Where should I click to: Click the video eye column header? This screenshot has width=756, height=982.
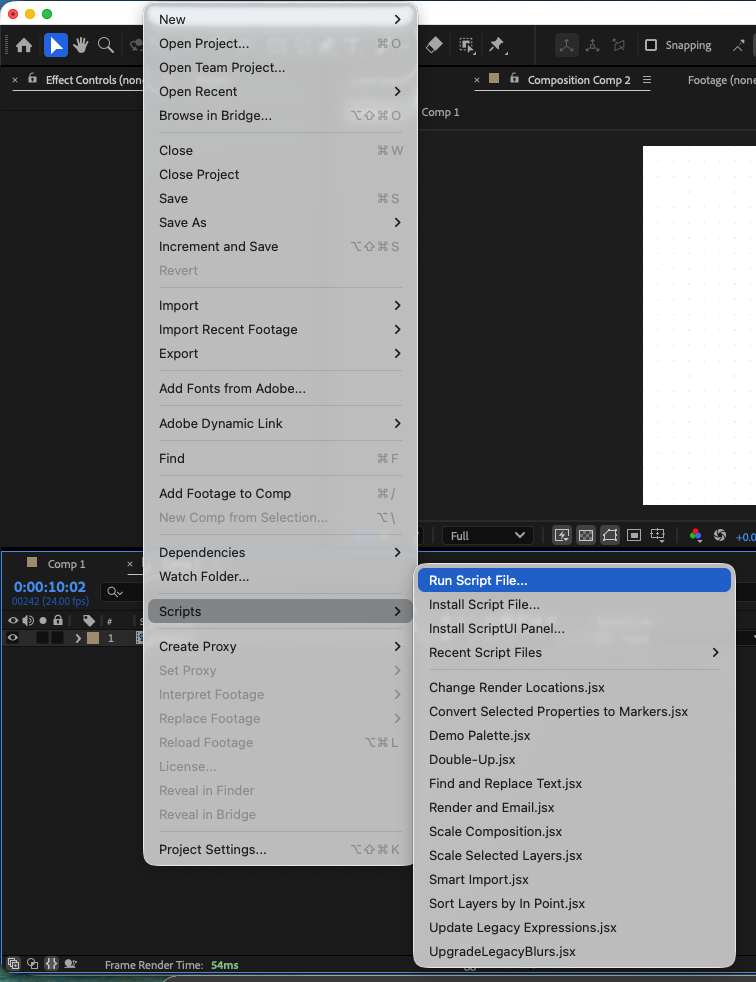click(13, 621)
